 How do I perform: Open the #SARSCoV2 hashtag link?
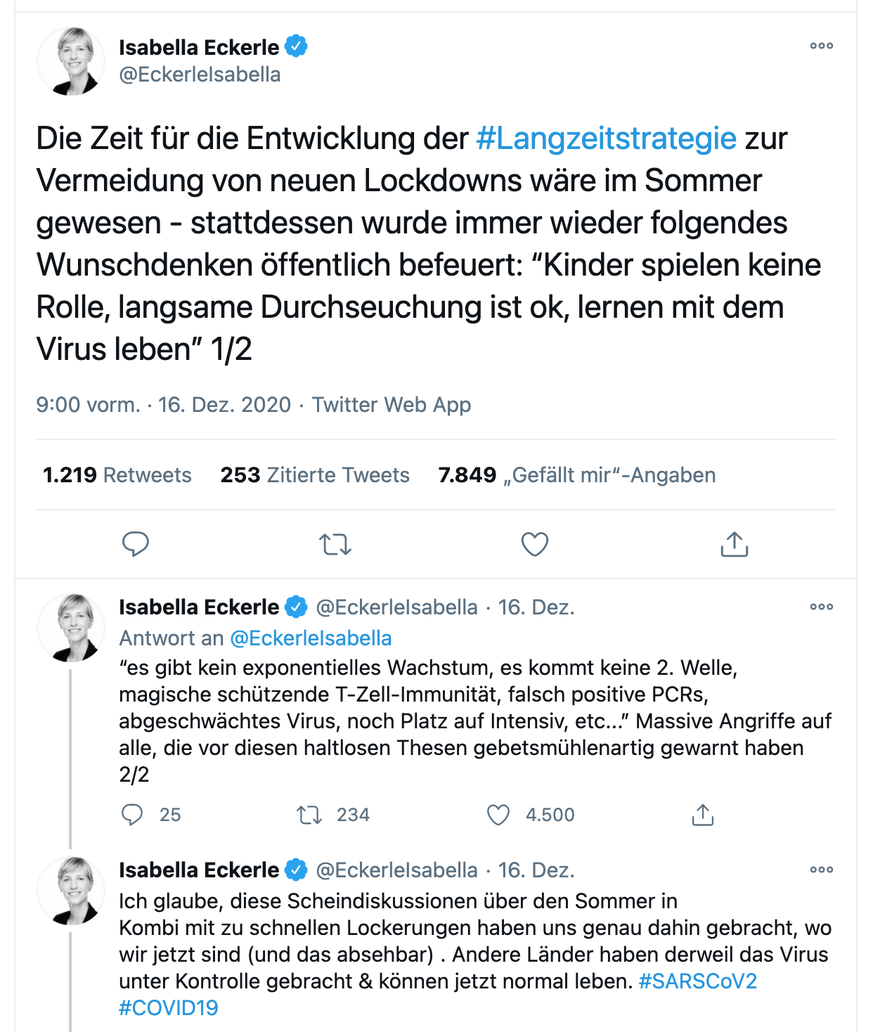698,981
